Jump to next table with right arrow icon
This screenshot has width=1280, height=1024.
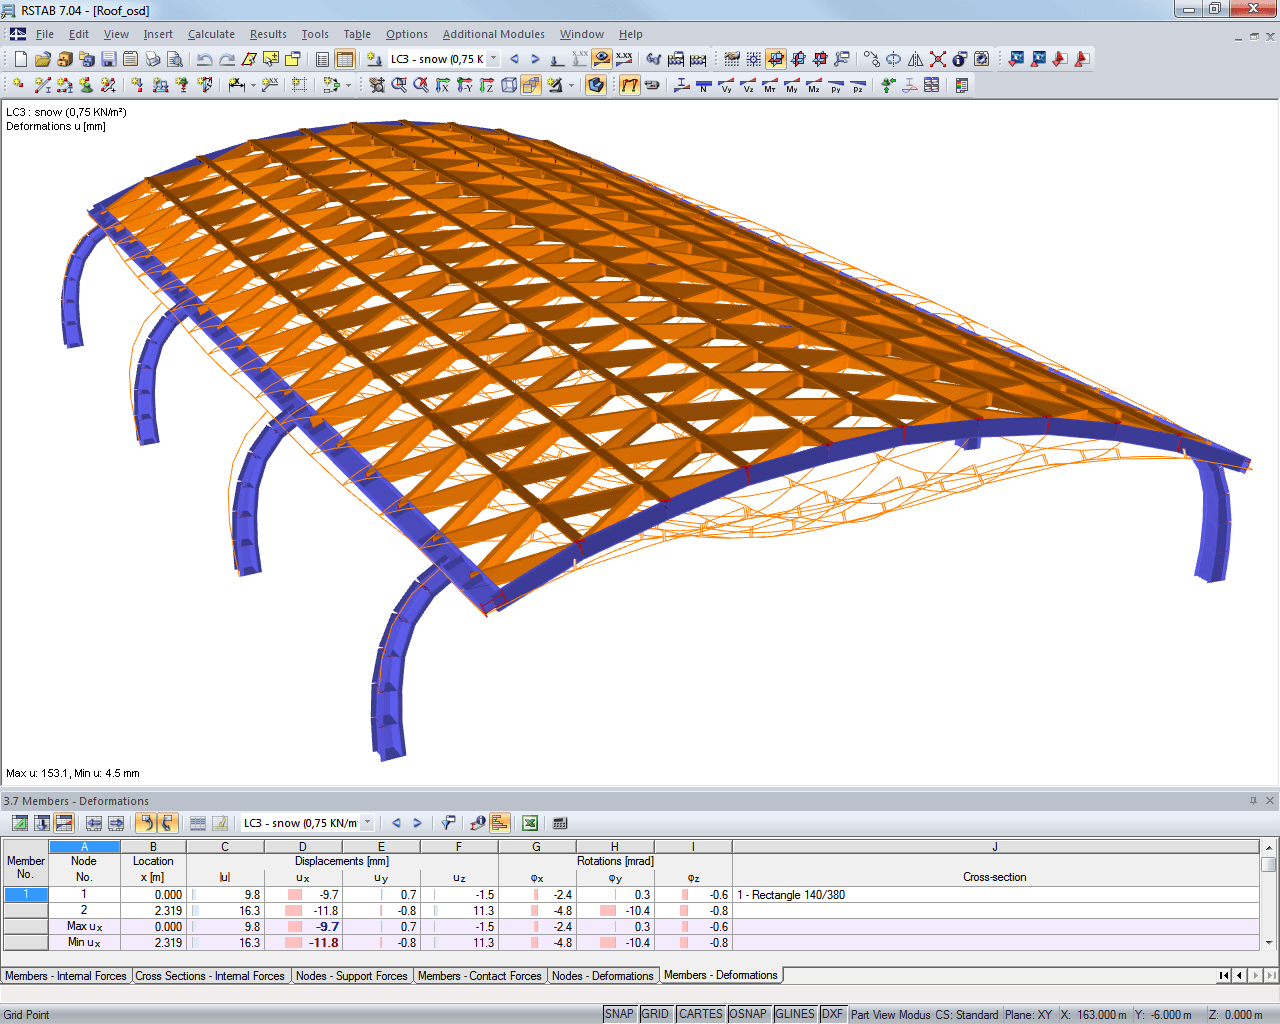pos(116,823)
